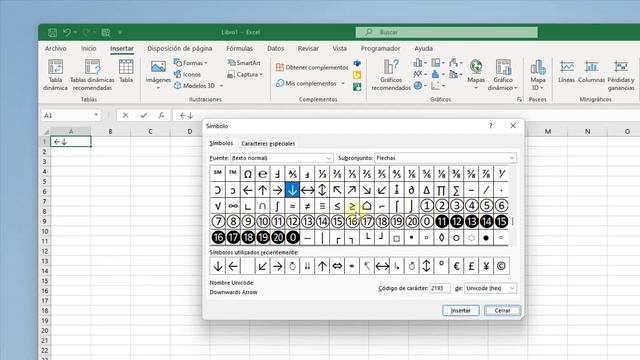Switch to the Vista tab

pos(340,48)
